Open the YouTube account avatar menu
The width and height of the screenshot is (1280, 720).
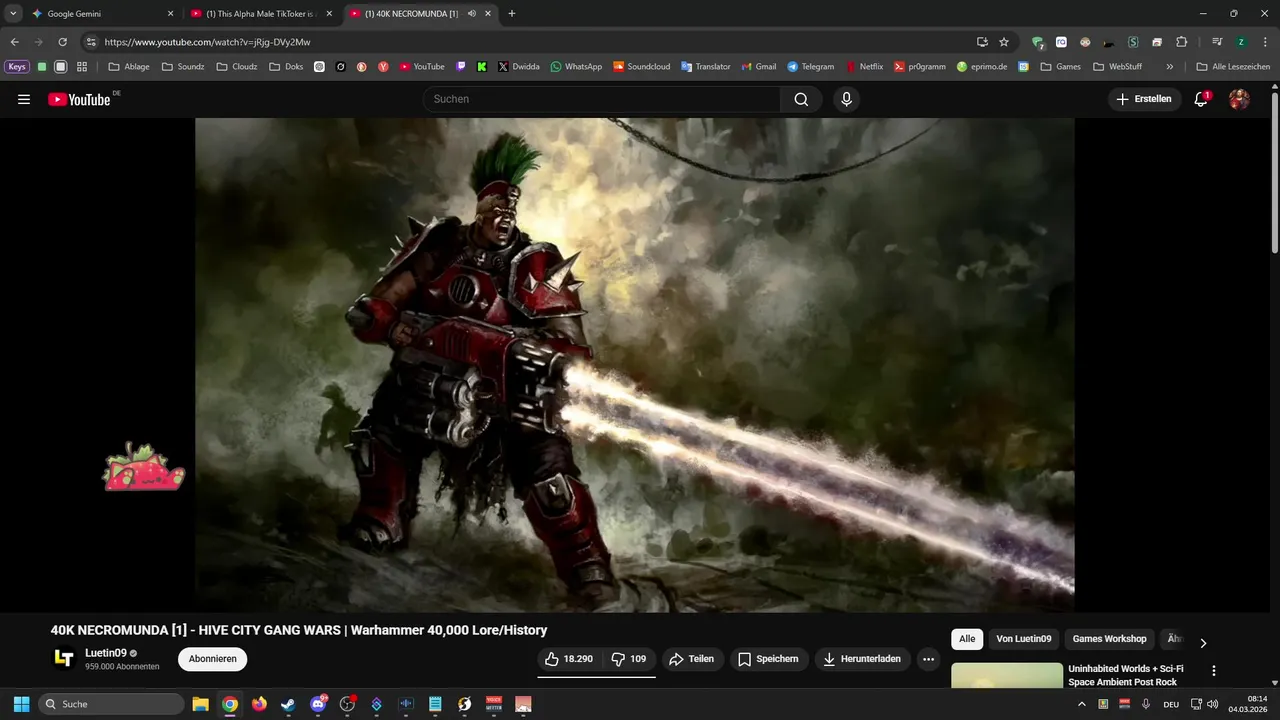[1239, 99]
